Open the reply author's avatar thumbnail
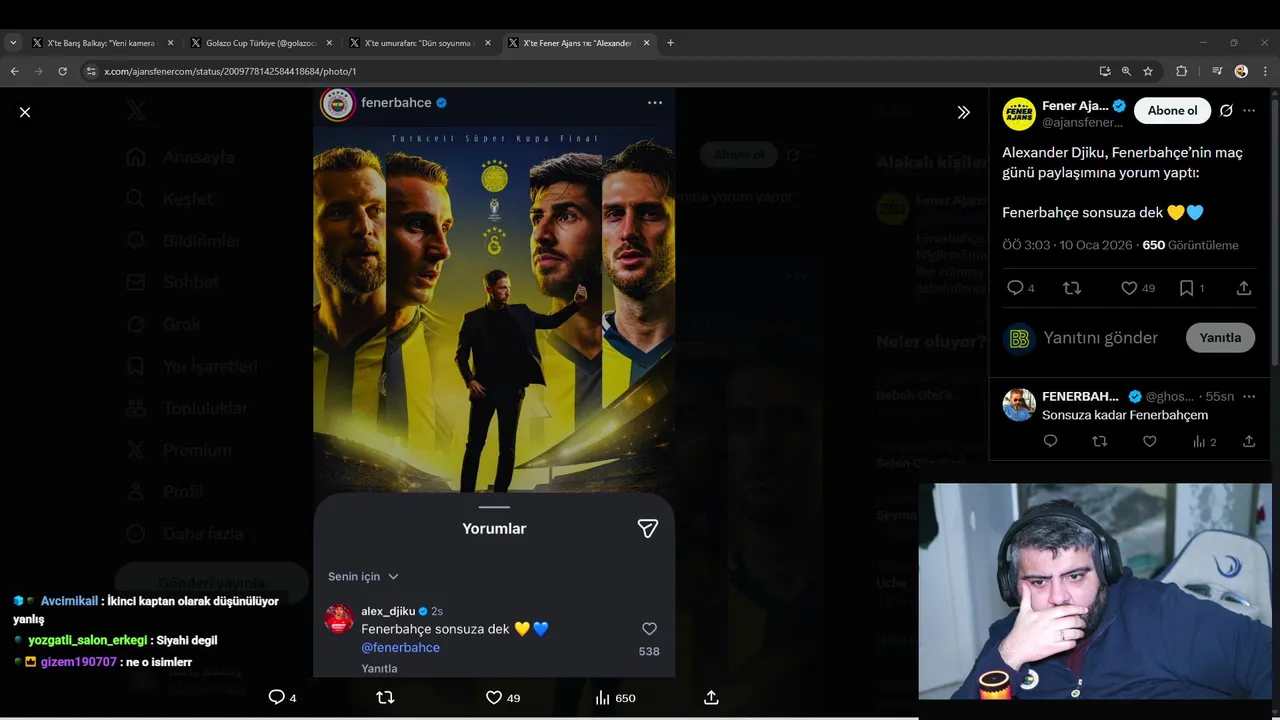1280x720 pixels. click(1019, 405)
